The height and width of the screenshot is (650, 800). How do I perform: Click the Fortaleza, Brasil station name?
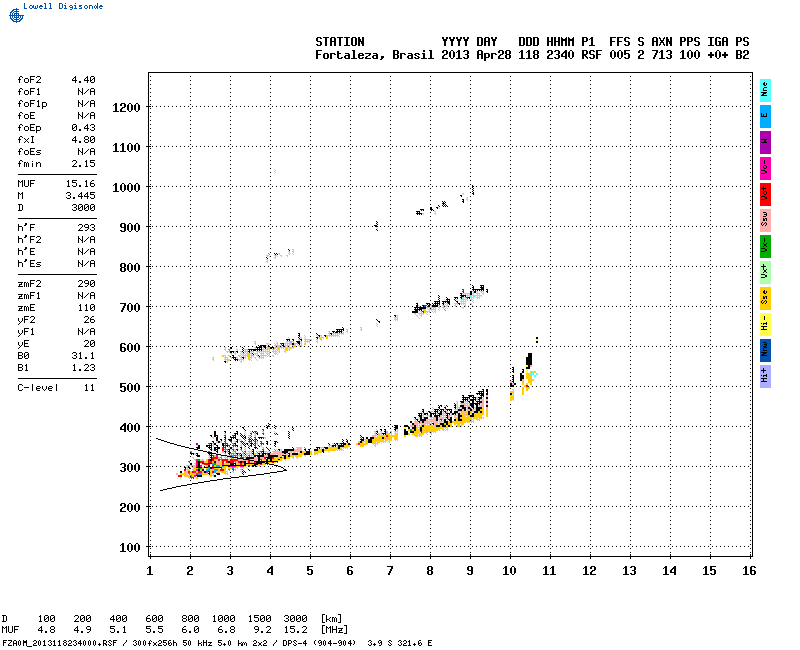(x=374, y=54)
